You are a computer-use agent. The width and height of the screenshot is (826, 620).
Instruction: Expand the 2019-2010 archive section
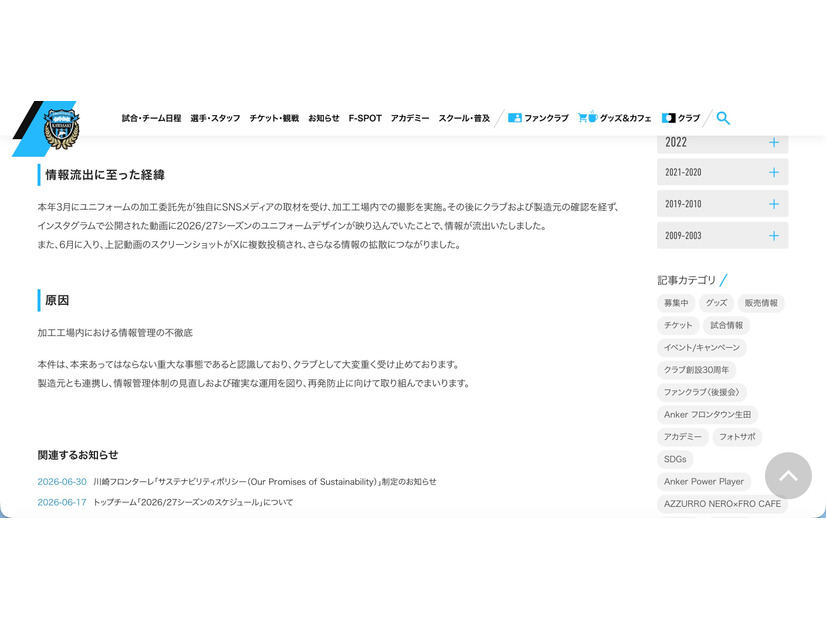722,204
